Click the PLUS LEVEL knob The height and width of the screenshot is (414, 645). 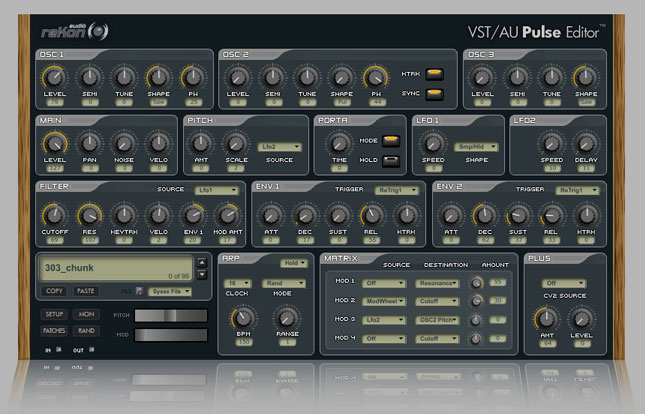[x=581, y=318]
